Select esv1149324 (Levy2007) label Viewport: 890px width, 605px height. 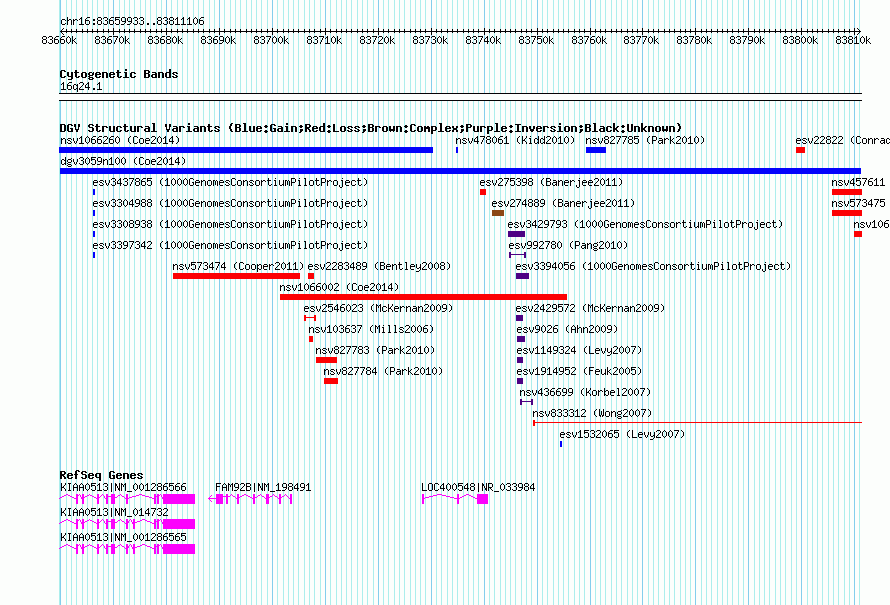[x=580, y=350]
